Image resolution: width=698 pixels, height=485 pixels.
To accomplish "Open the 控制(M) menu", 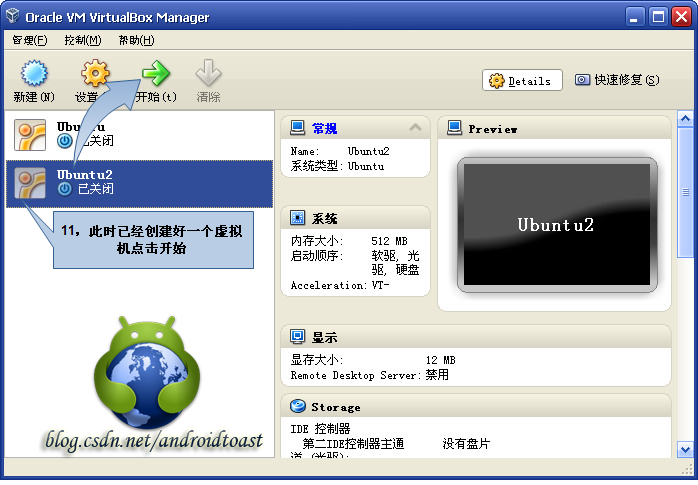I will (x=82, y=40).
